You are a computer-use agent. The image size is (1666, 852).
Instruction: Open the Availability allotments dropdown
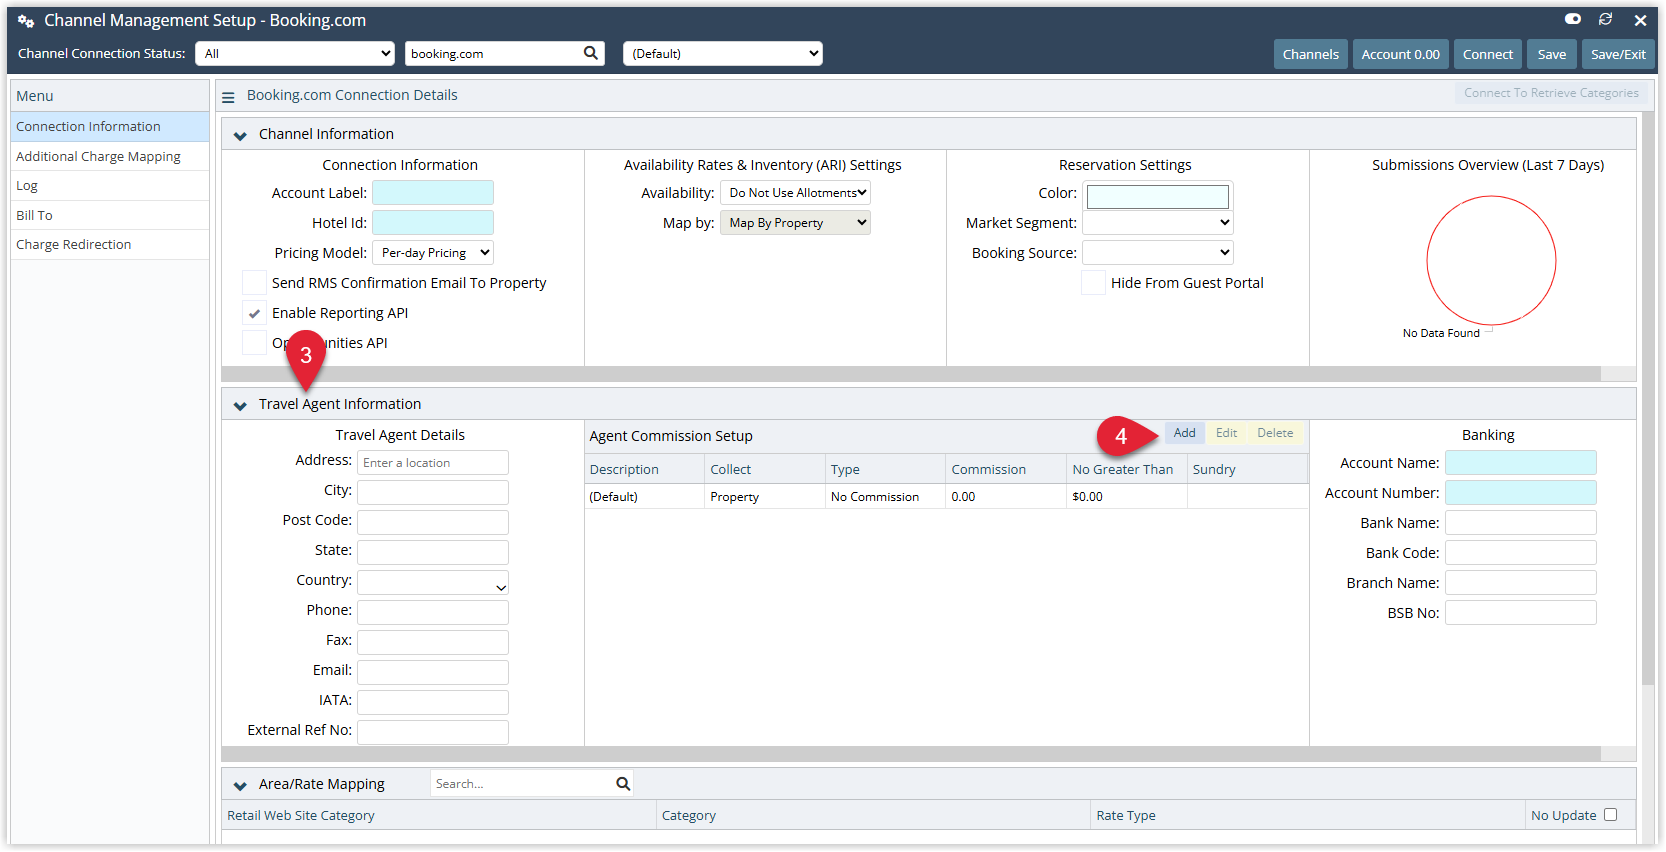coord(795,193)
